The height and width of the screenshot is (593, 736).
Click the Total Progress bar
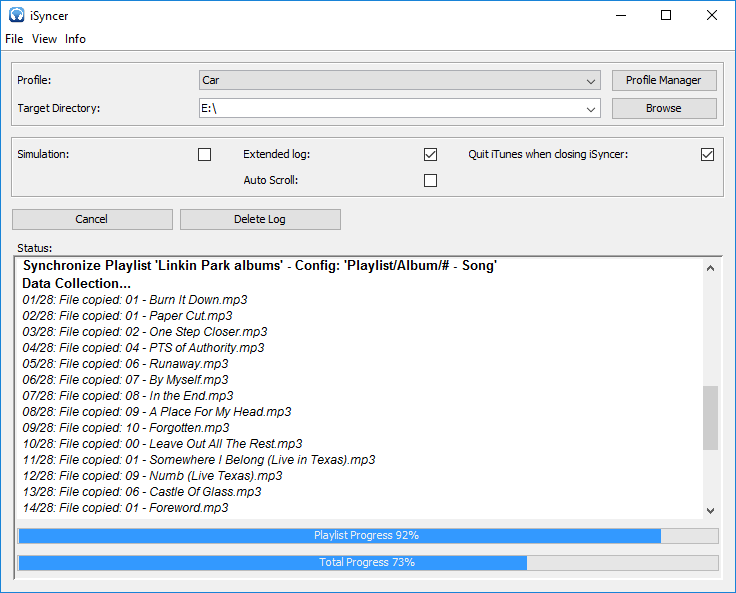point(367,563)
